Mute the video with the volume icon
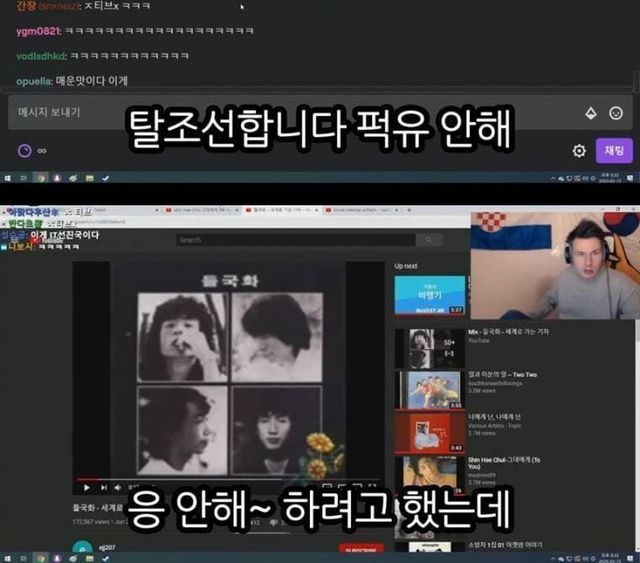 click(x=119, y=488)
